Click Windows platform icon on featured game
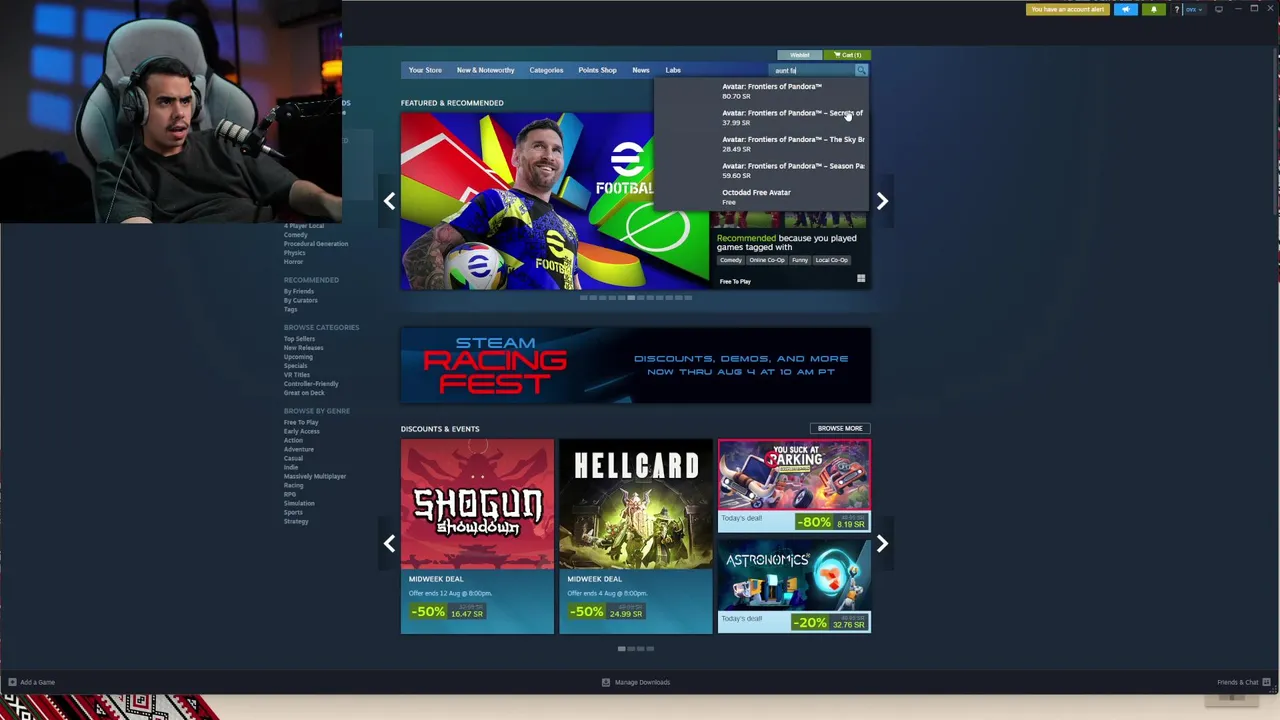The image size is (1280, 720). click(861, 279)
